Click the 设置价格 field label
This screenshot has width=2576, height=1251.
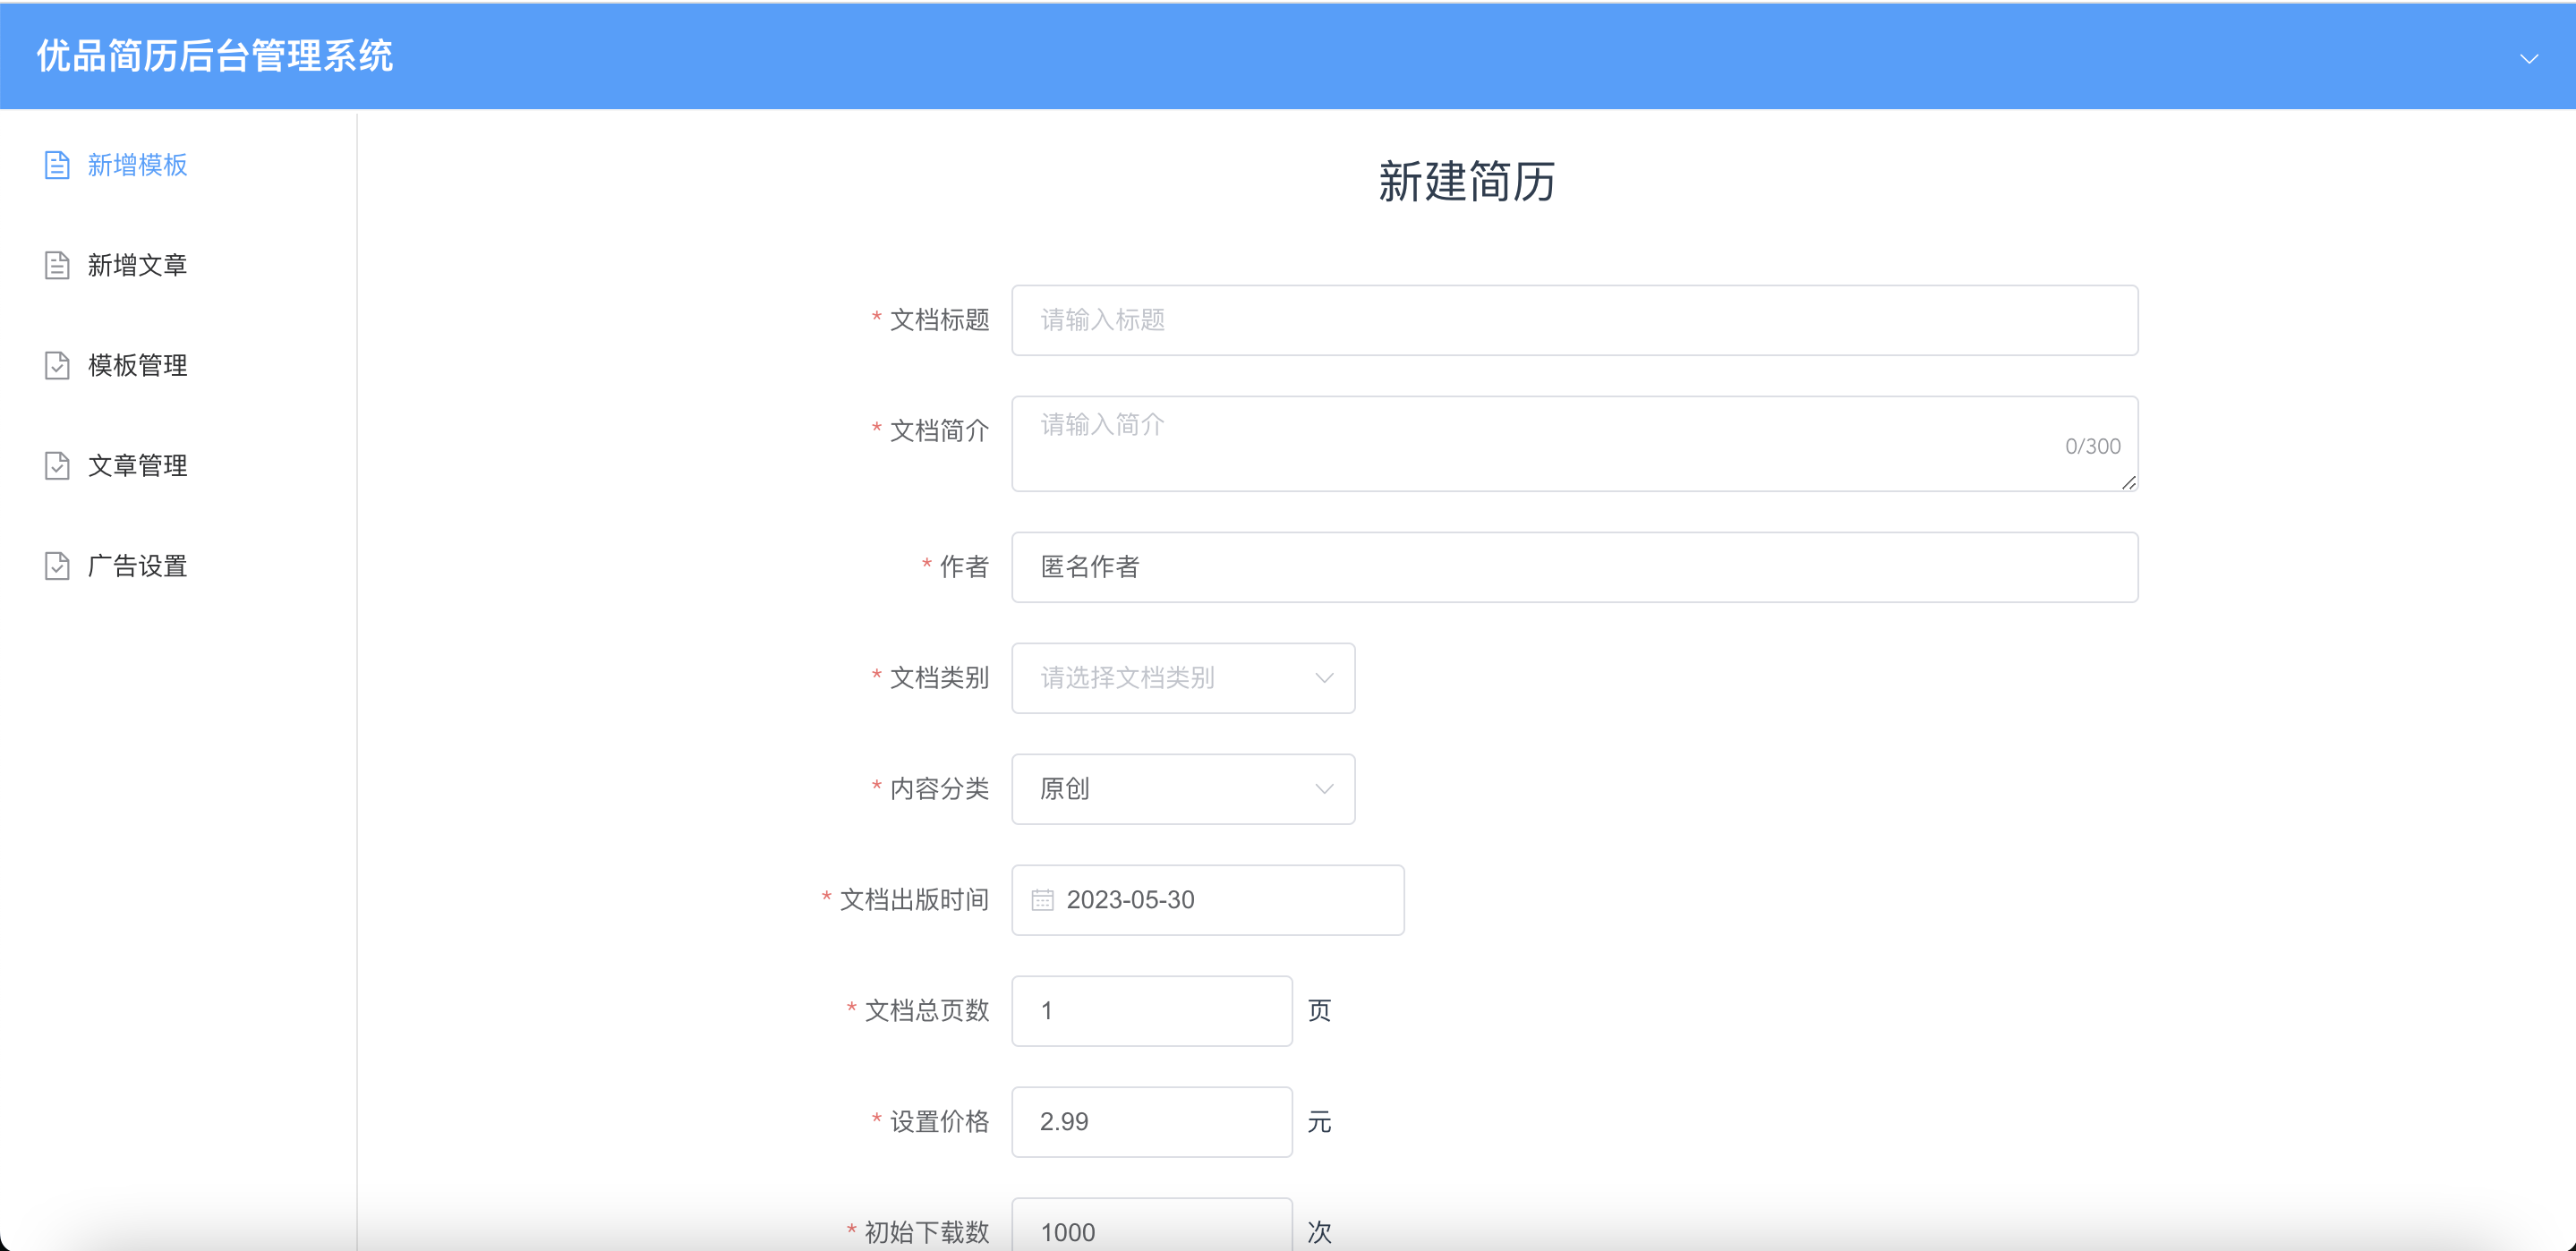click(939, 1122)
